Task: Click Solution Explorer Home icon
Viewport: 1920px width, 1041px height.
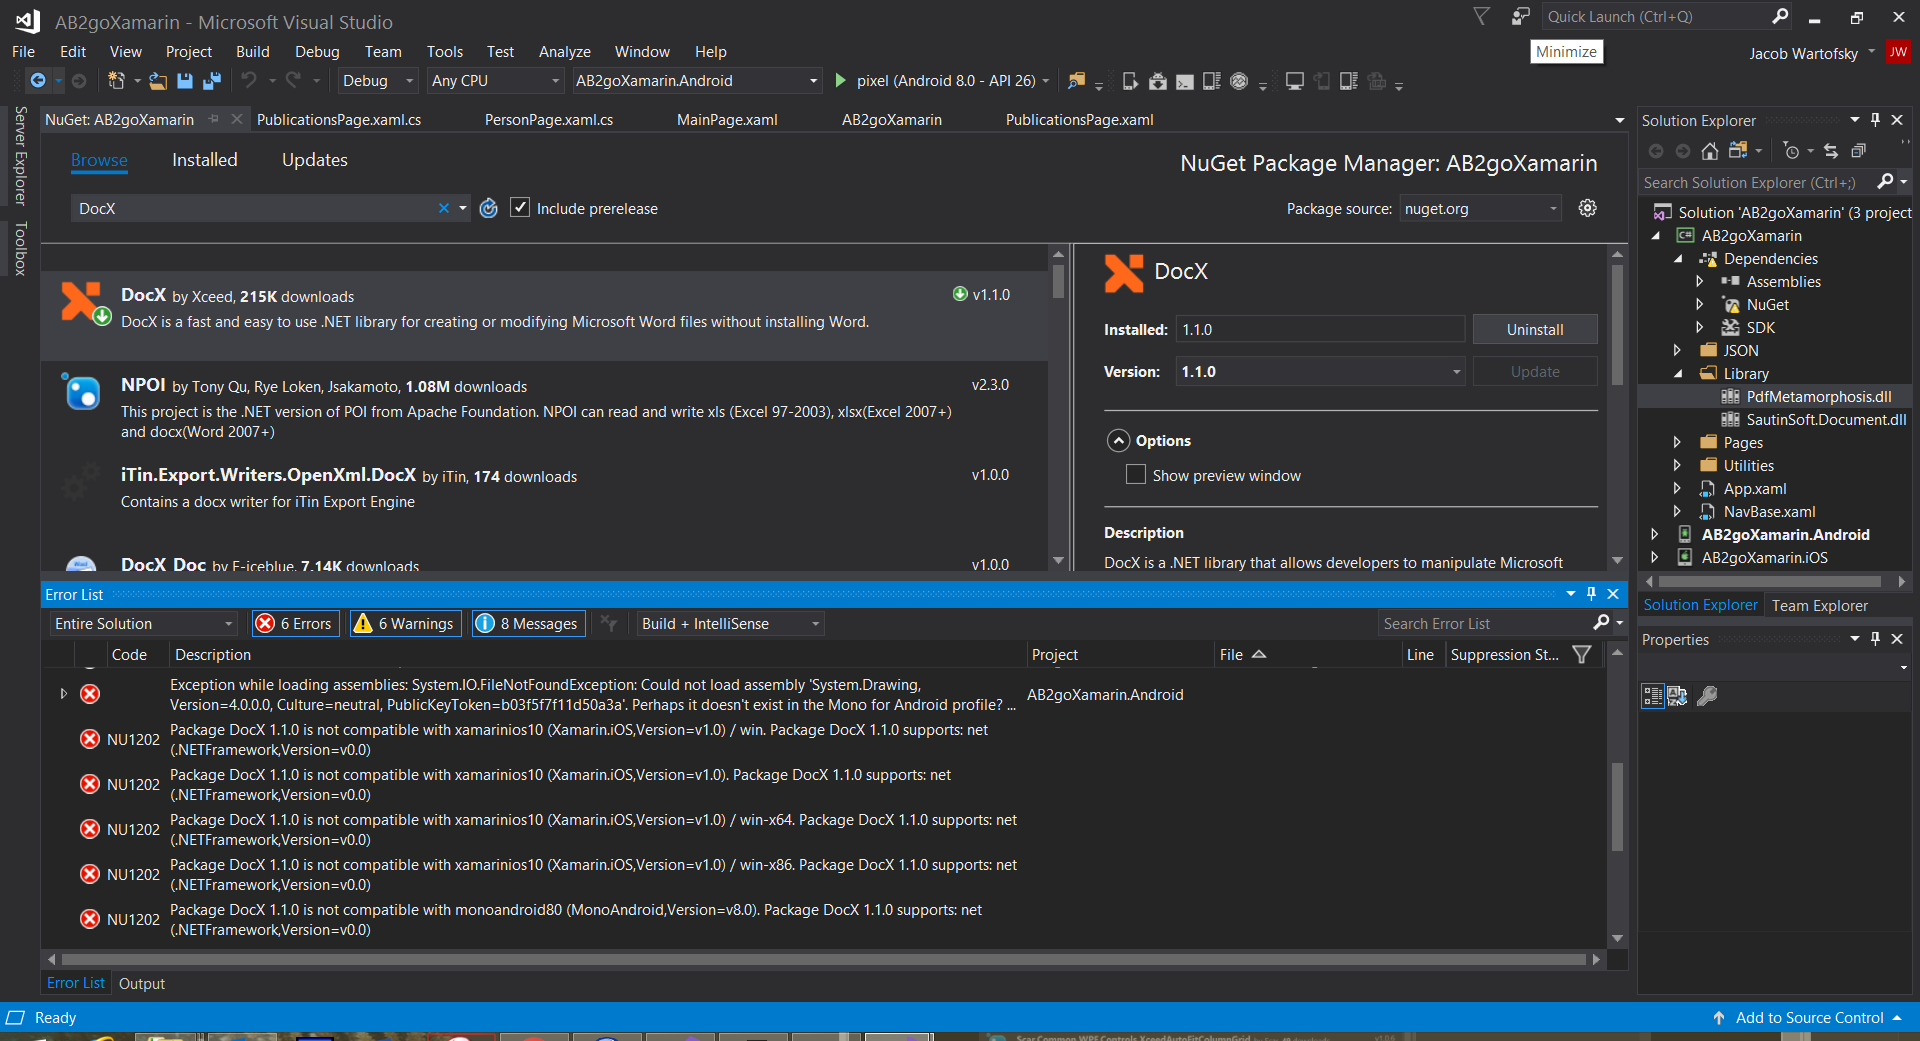Action: 1710,151
